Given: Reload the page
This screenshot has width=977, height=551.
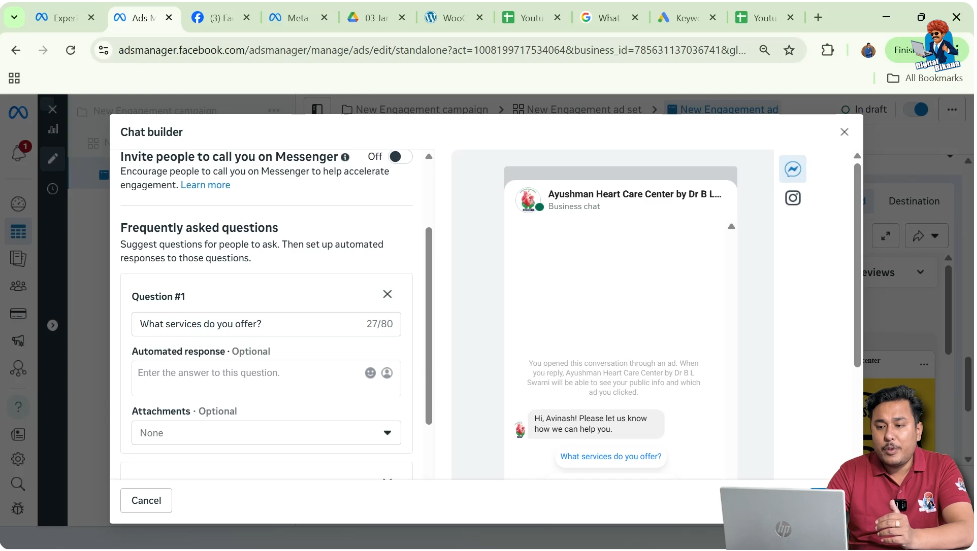Looking at the screenshot, I should (x=70, y=50).
